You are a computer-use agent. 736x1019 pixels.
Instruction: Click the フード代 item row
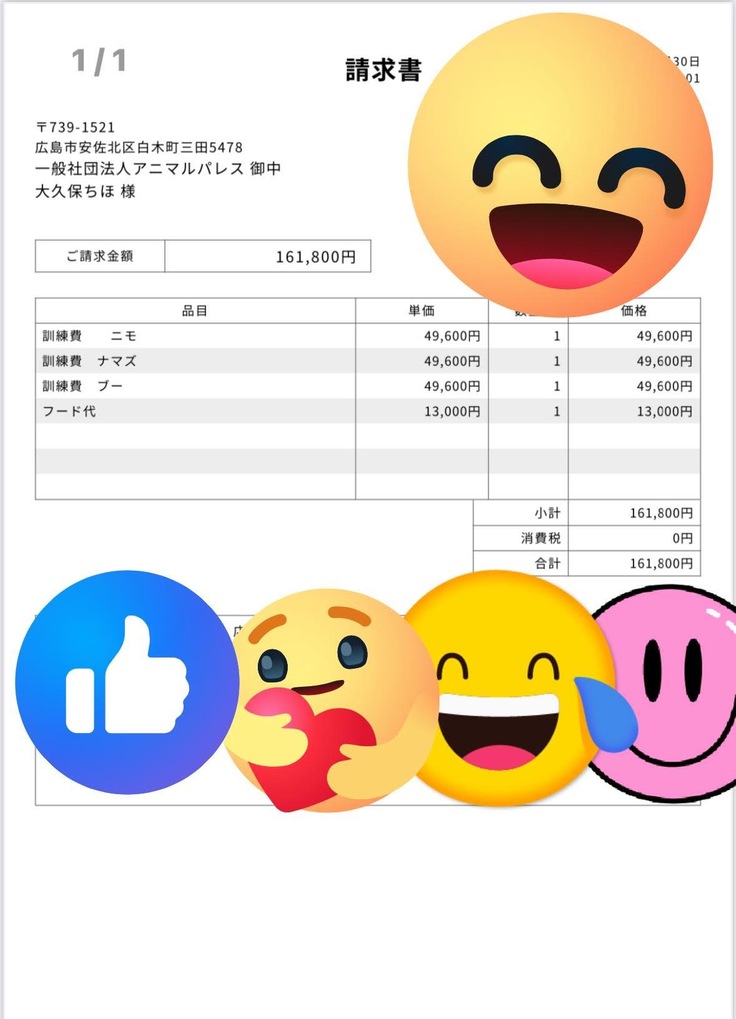(x=69, y=411)
